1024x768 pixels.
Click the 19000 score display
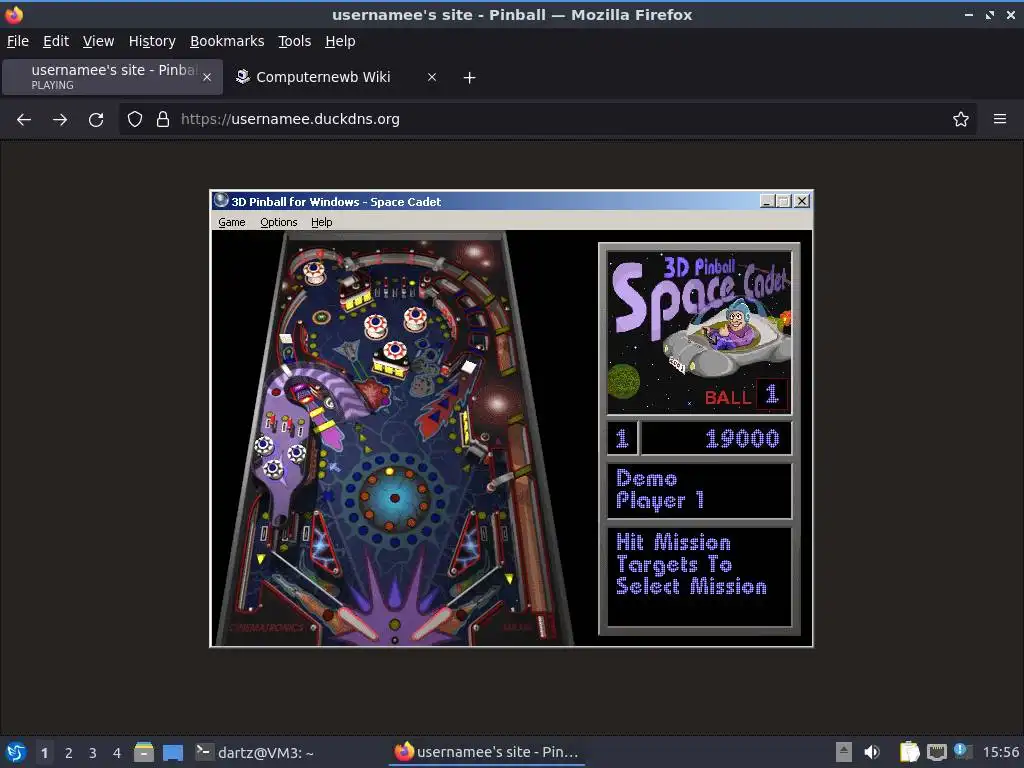(716, 438)
